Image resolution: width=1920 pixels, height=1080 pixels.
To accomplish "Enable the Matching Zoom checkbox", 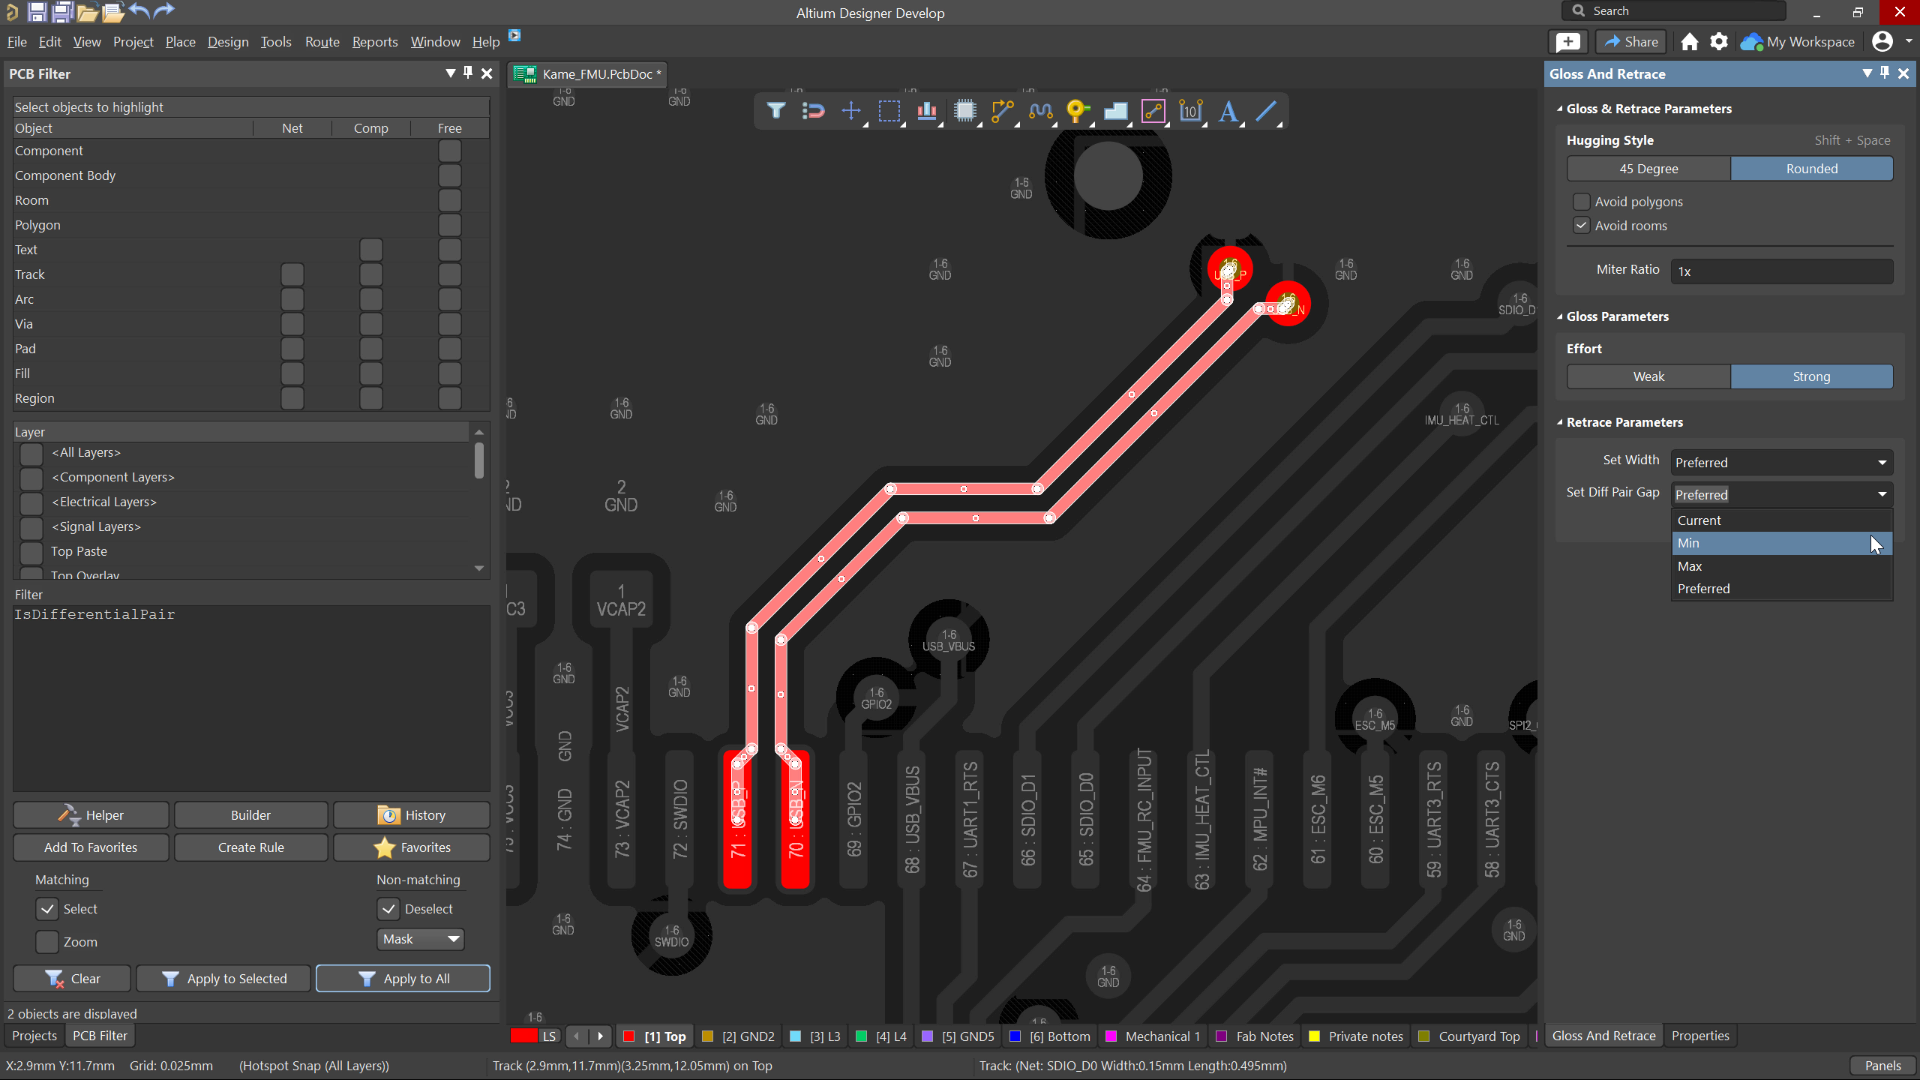I will 47,942.
